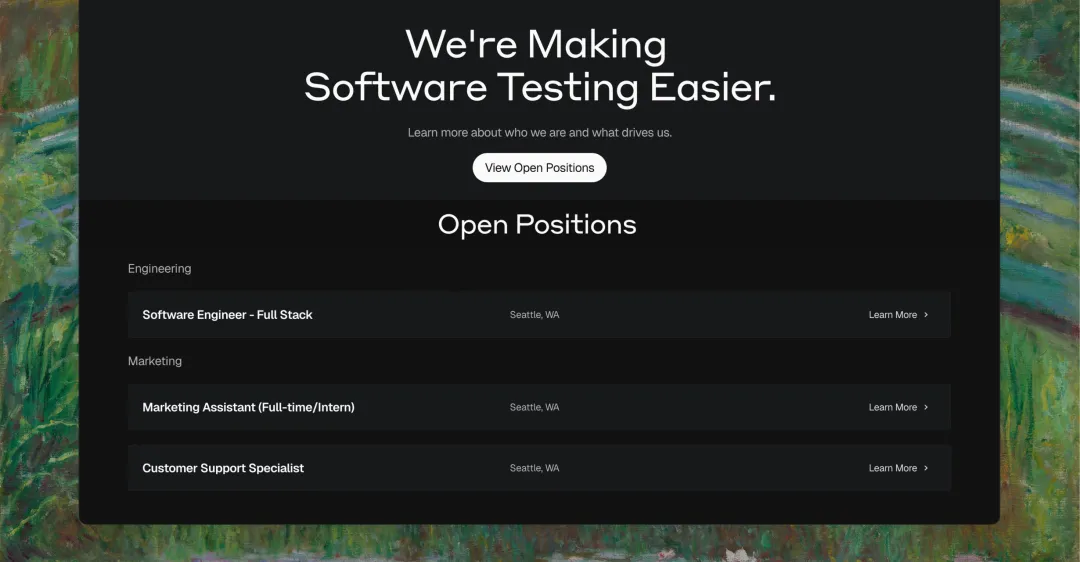
Task: Click the chevron arrow in the Customer Support row
Action: click(926, 468)
